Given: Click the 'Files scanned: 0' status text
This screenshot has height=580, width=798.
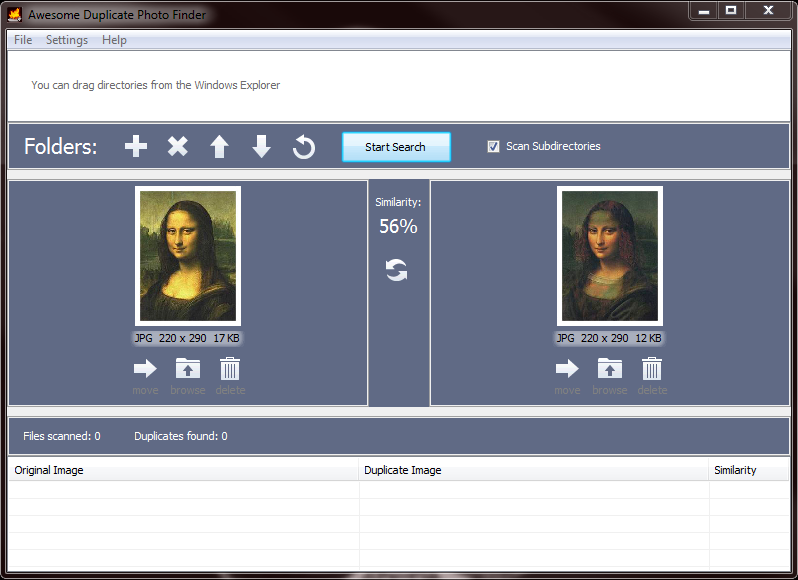Looking at the screenshot, I should coord(62,436).
